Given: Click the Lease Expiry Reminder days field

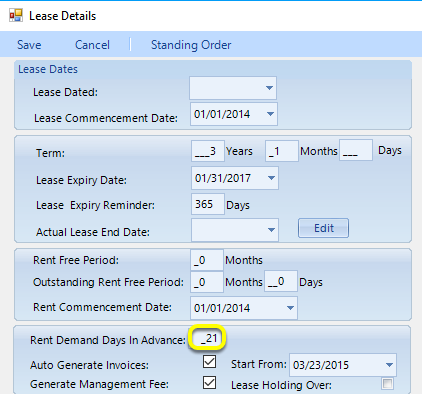Looking at the screenshot, I should (208, 204).
